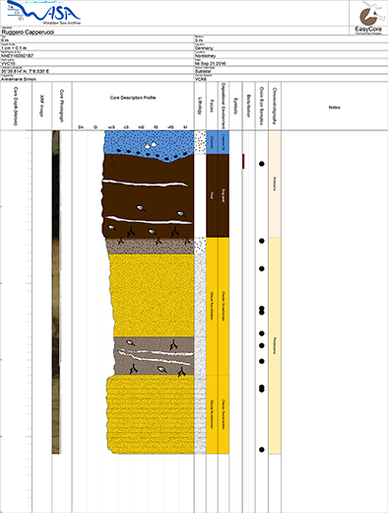Select the topmost grain size sample dot
Viewport: 388px width, 513px height.
click(262, 164)
